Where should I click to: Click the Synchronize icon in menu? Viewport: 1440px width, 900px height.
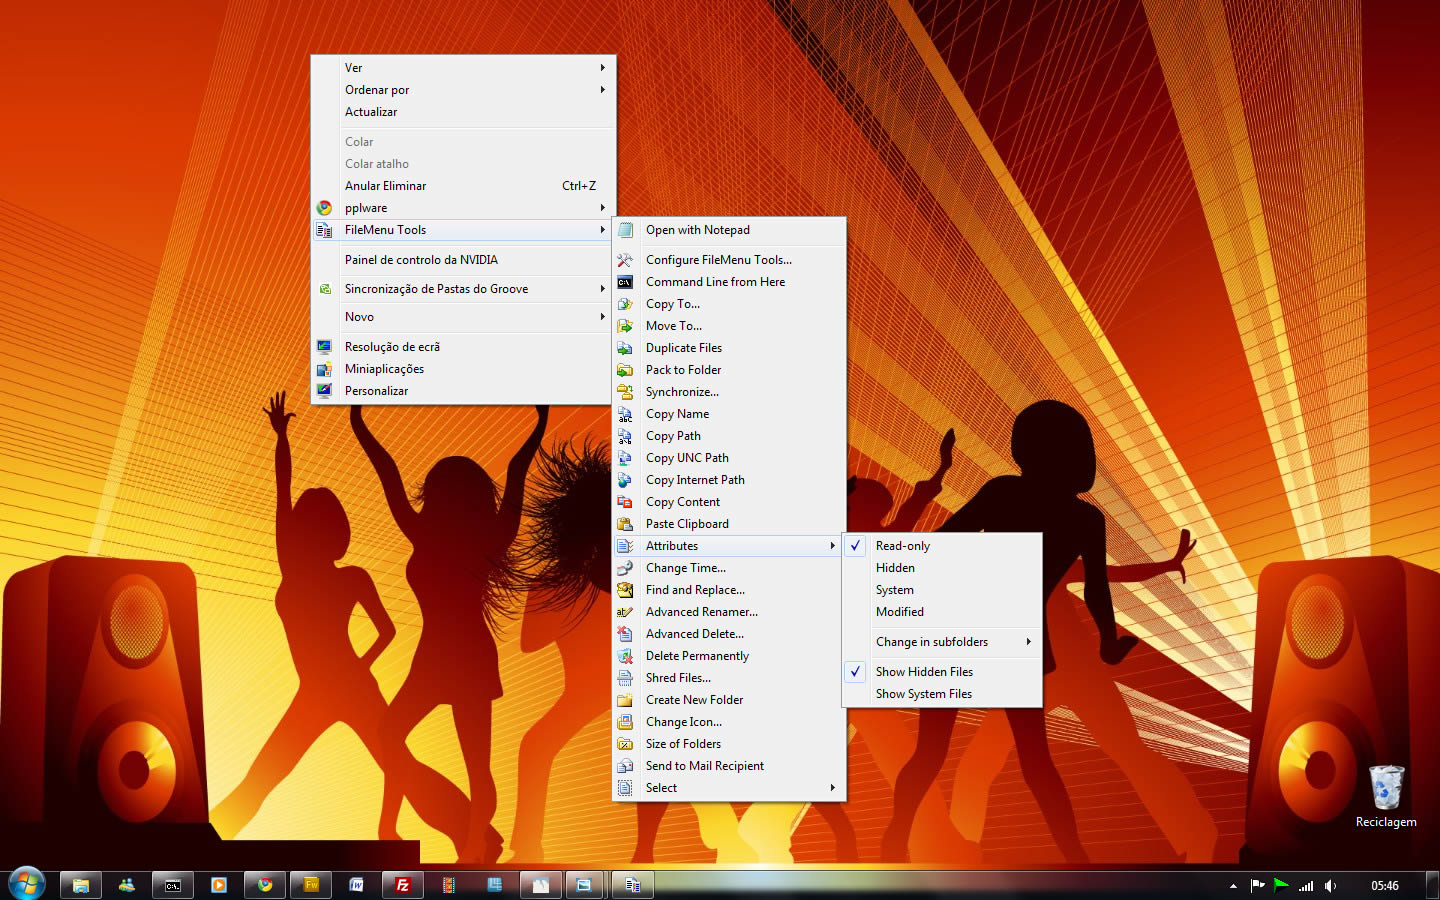click(625, 392)
